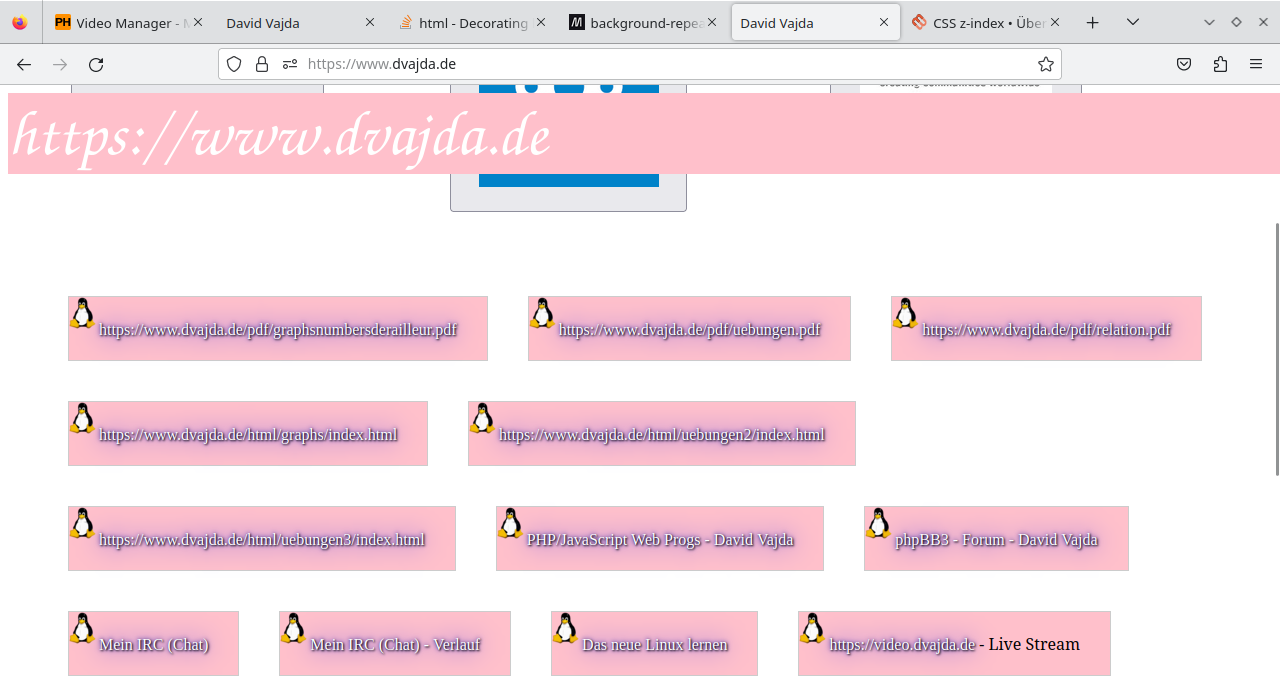1280x676 pixels.
Task: Click the penguin icon beside 'Das neue Linux lernen'
Action: [x=566, y=629]
